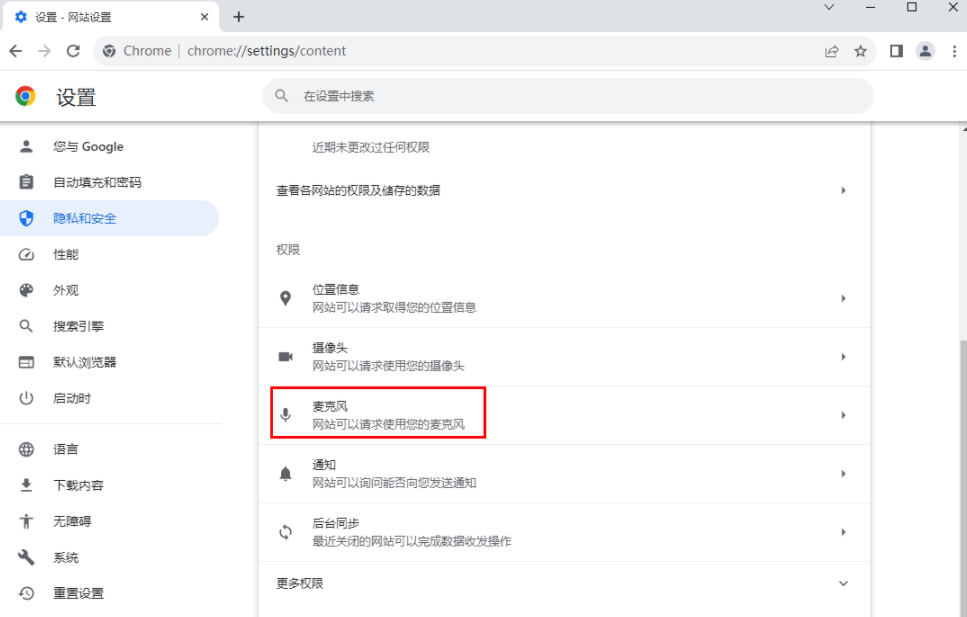Open the 位置信息 permission row
Viewport: 967px width, 617px height.
click(x=564, y=298)
